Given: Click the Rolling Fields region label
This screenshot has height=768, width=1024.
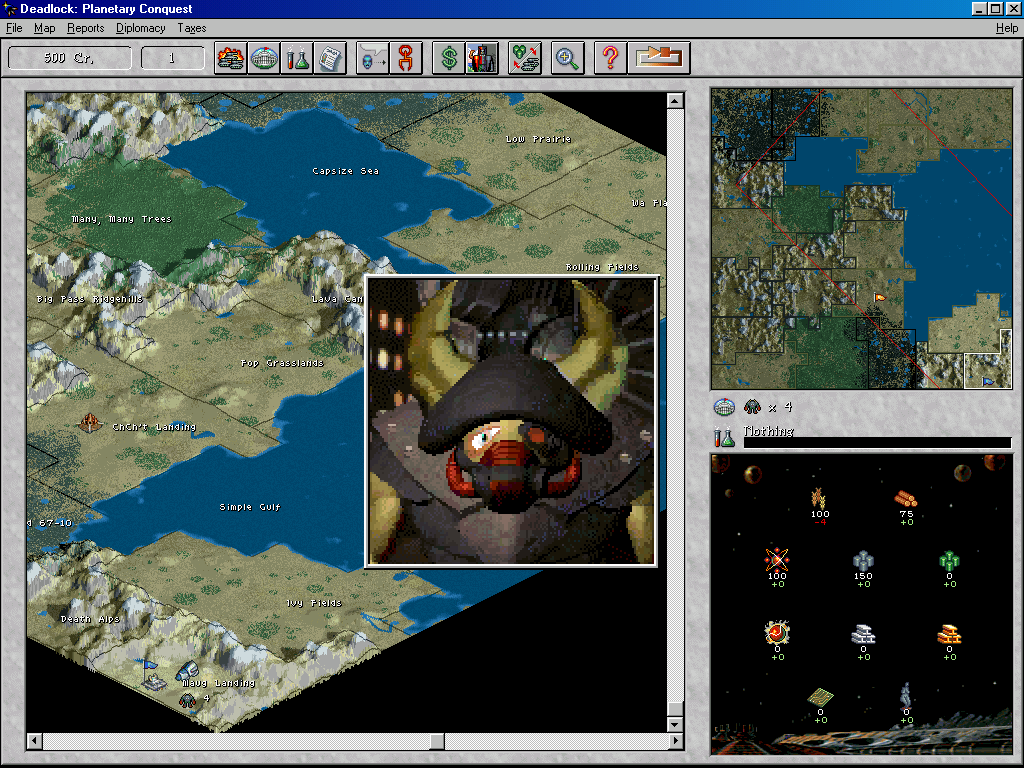Looking at the screenshot, I should (x=601, y=267).
